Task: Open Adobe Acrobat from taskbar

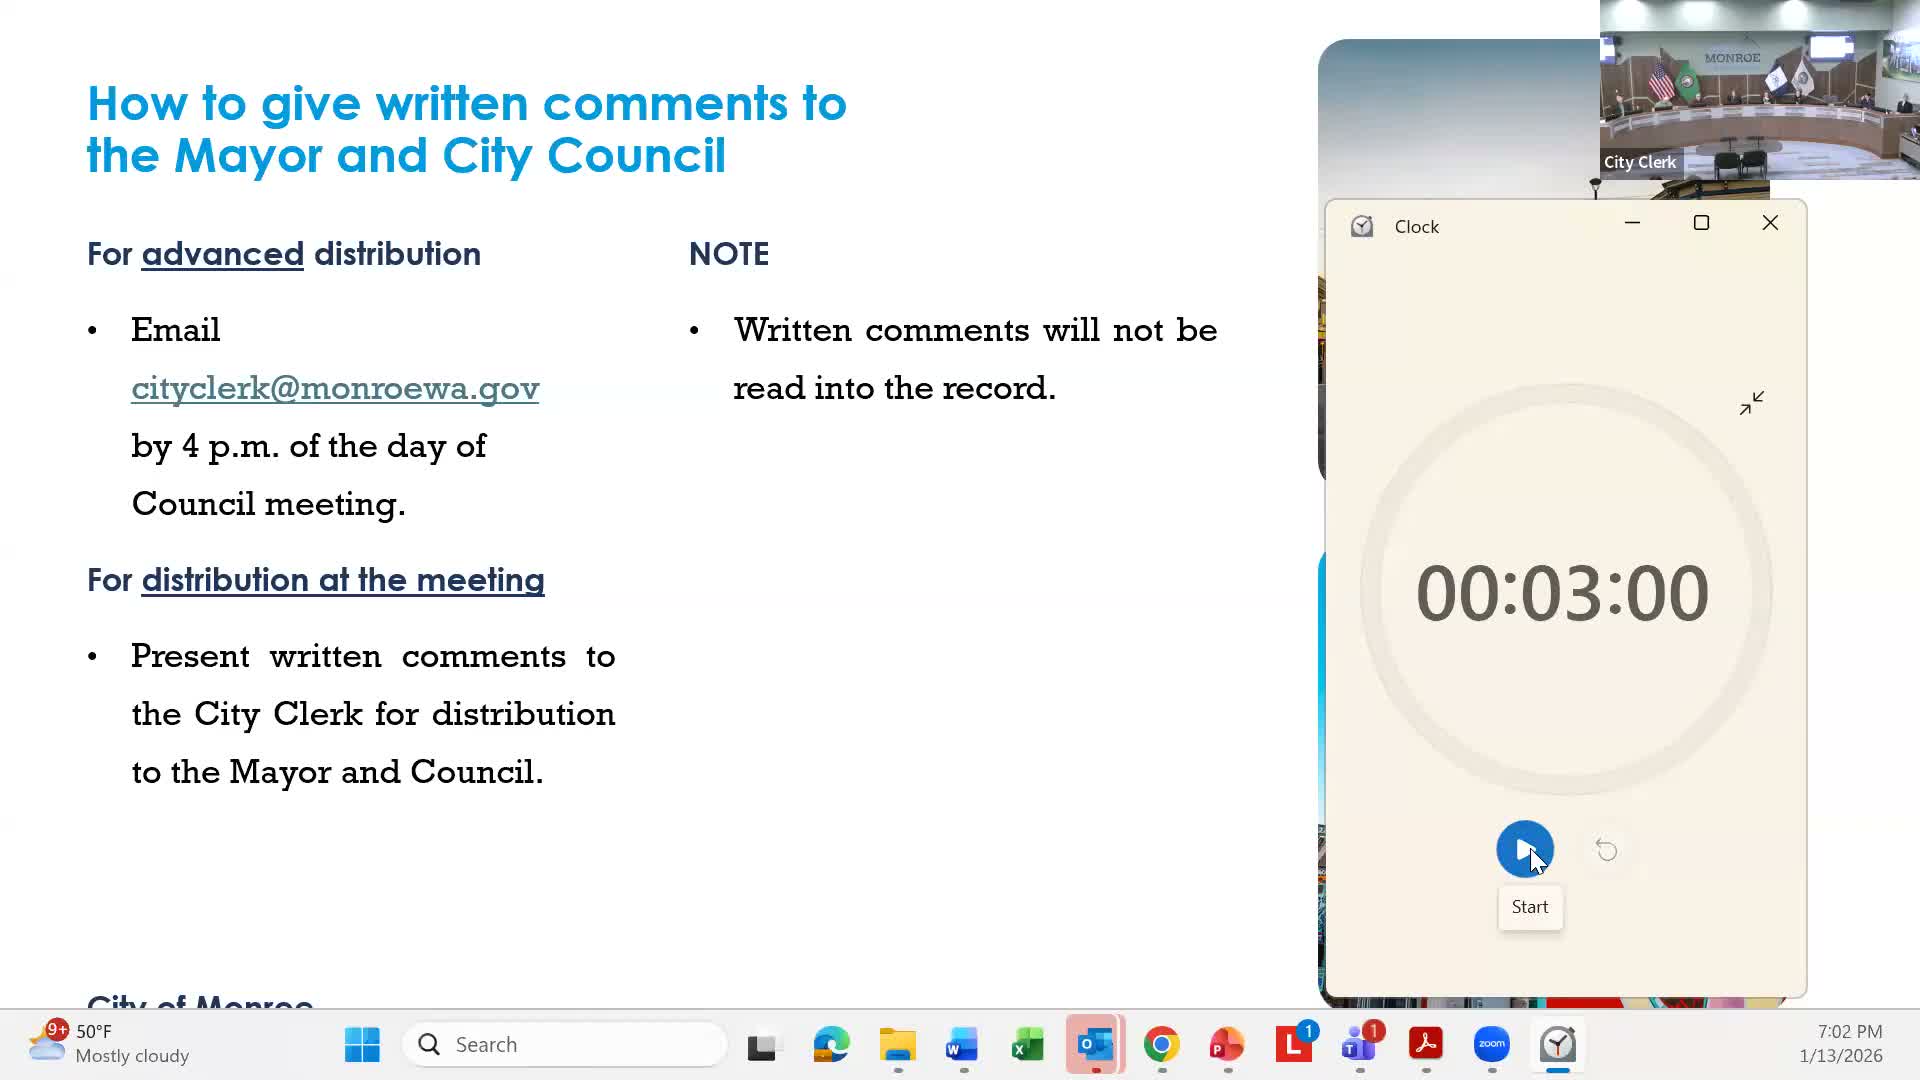Action: [x=1425, y=1044]
